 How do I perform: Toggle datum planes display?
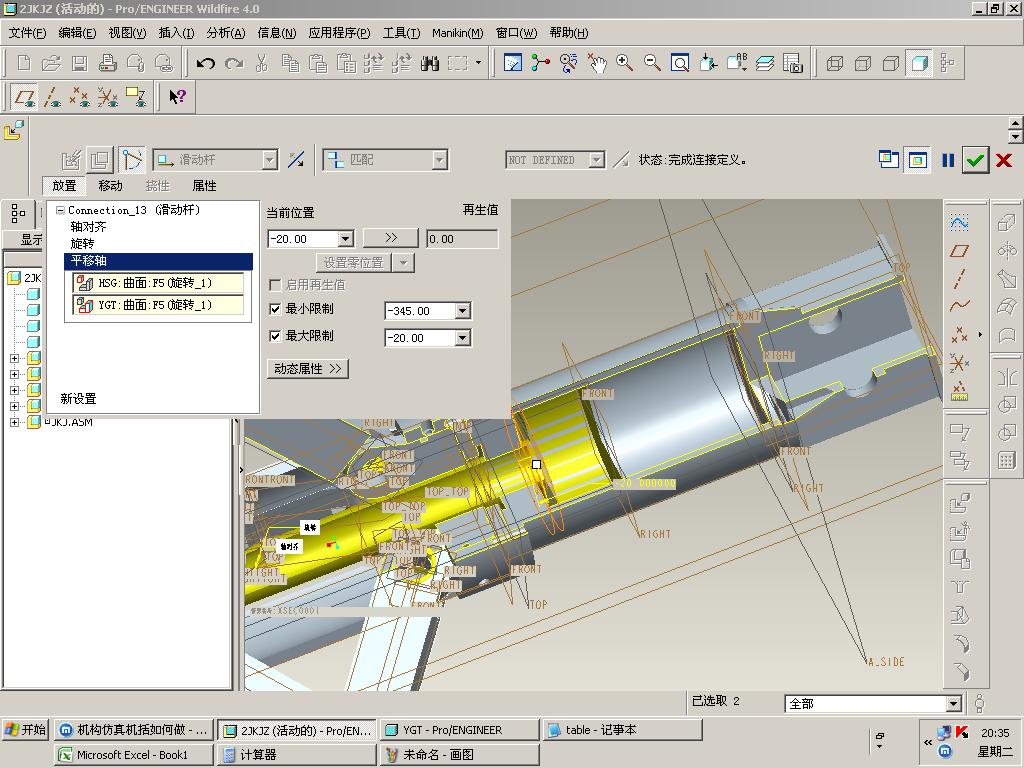[x=24, y=97]
